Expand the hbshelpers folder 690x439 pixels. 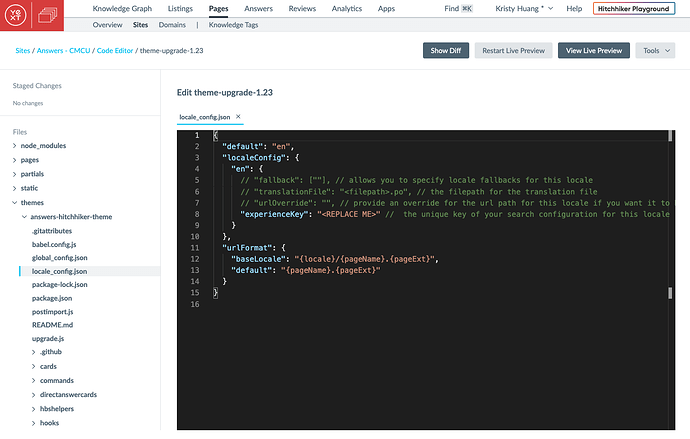tap(33, 409)
